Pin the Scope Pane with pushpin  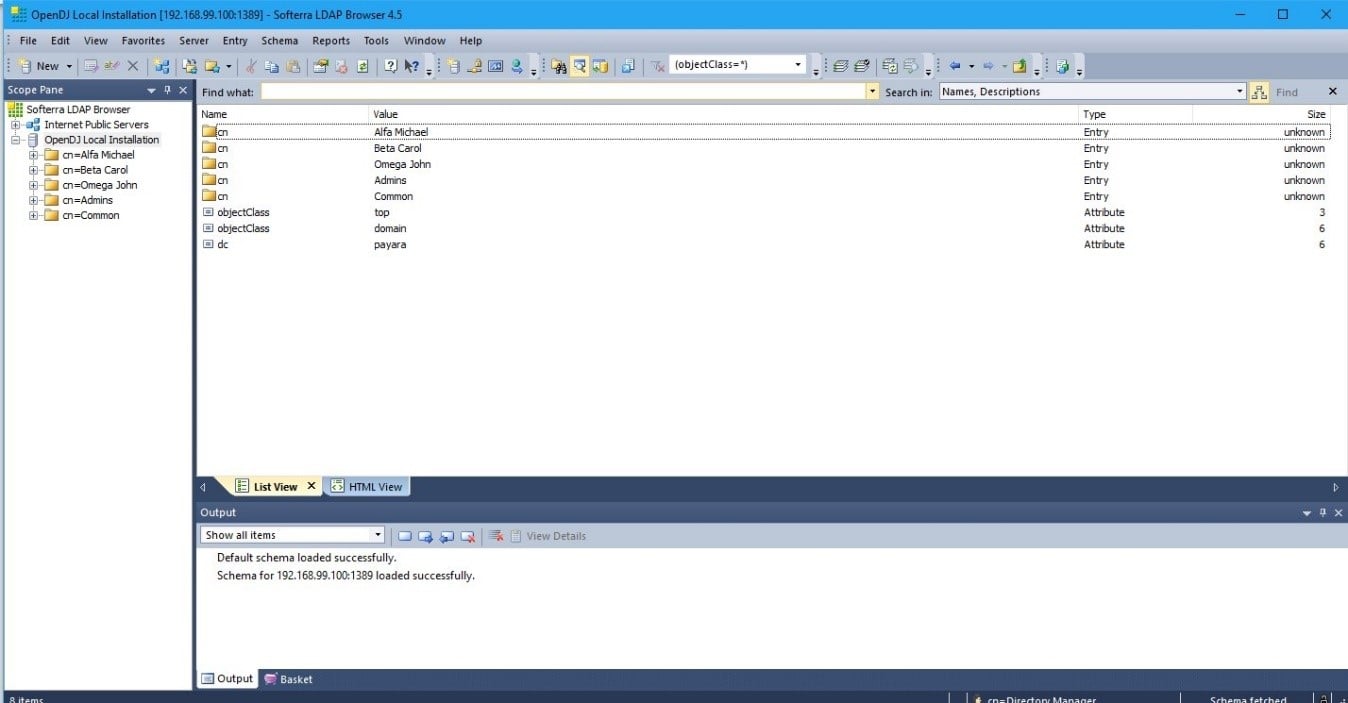point(167,90)
